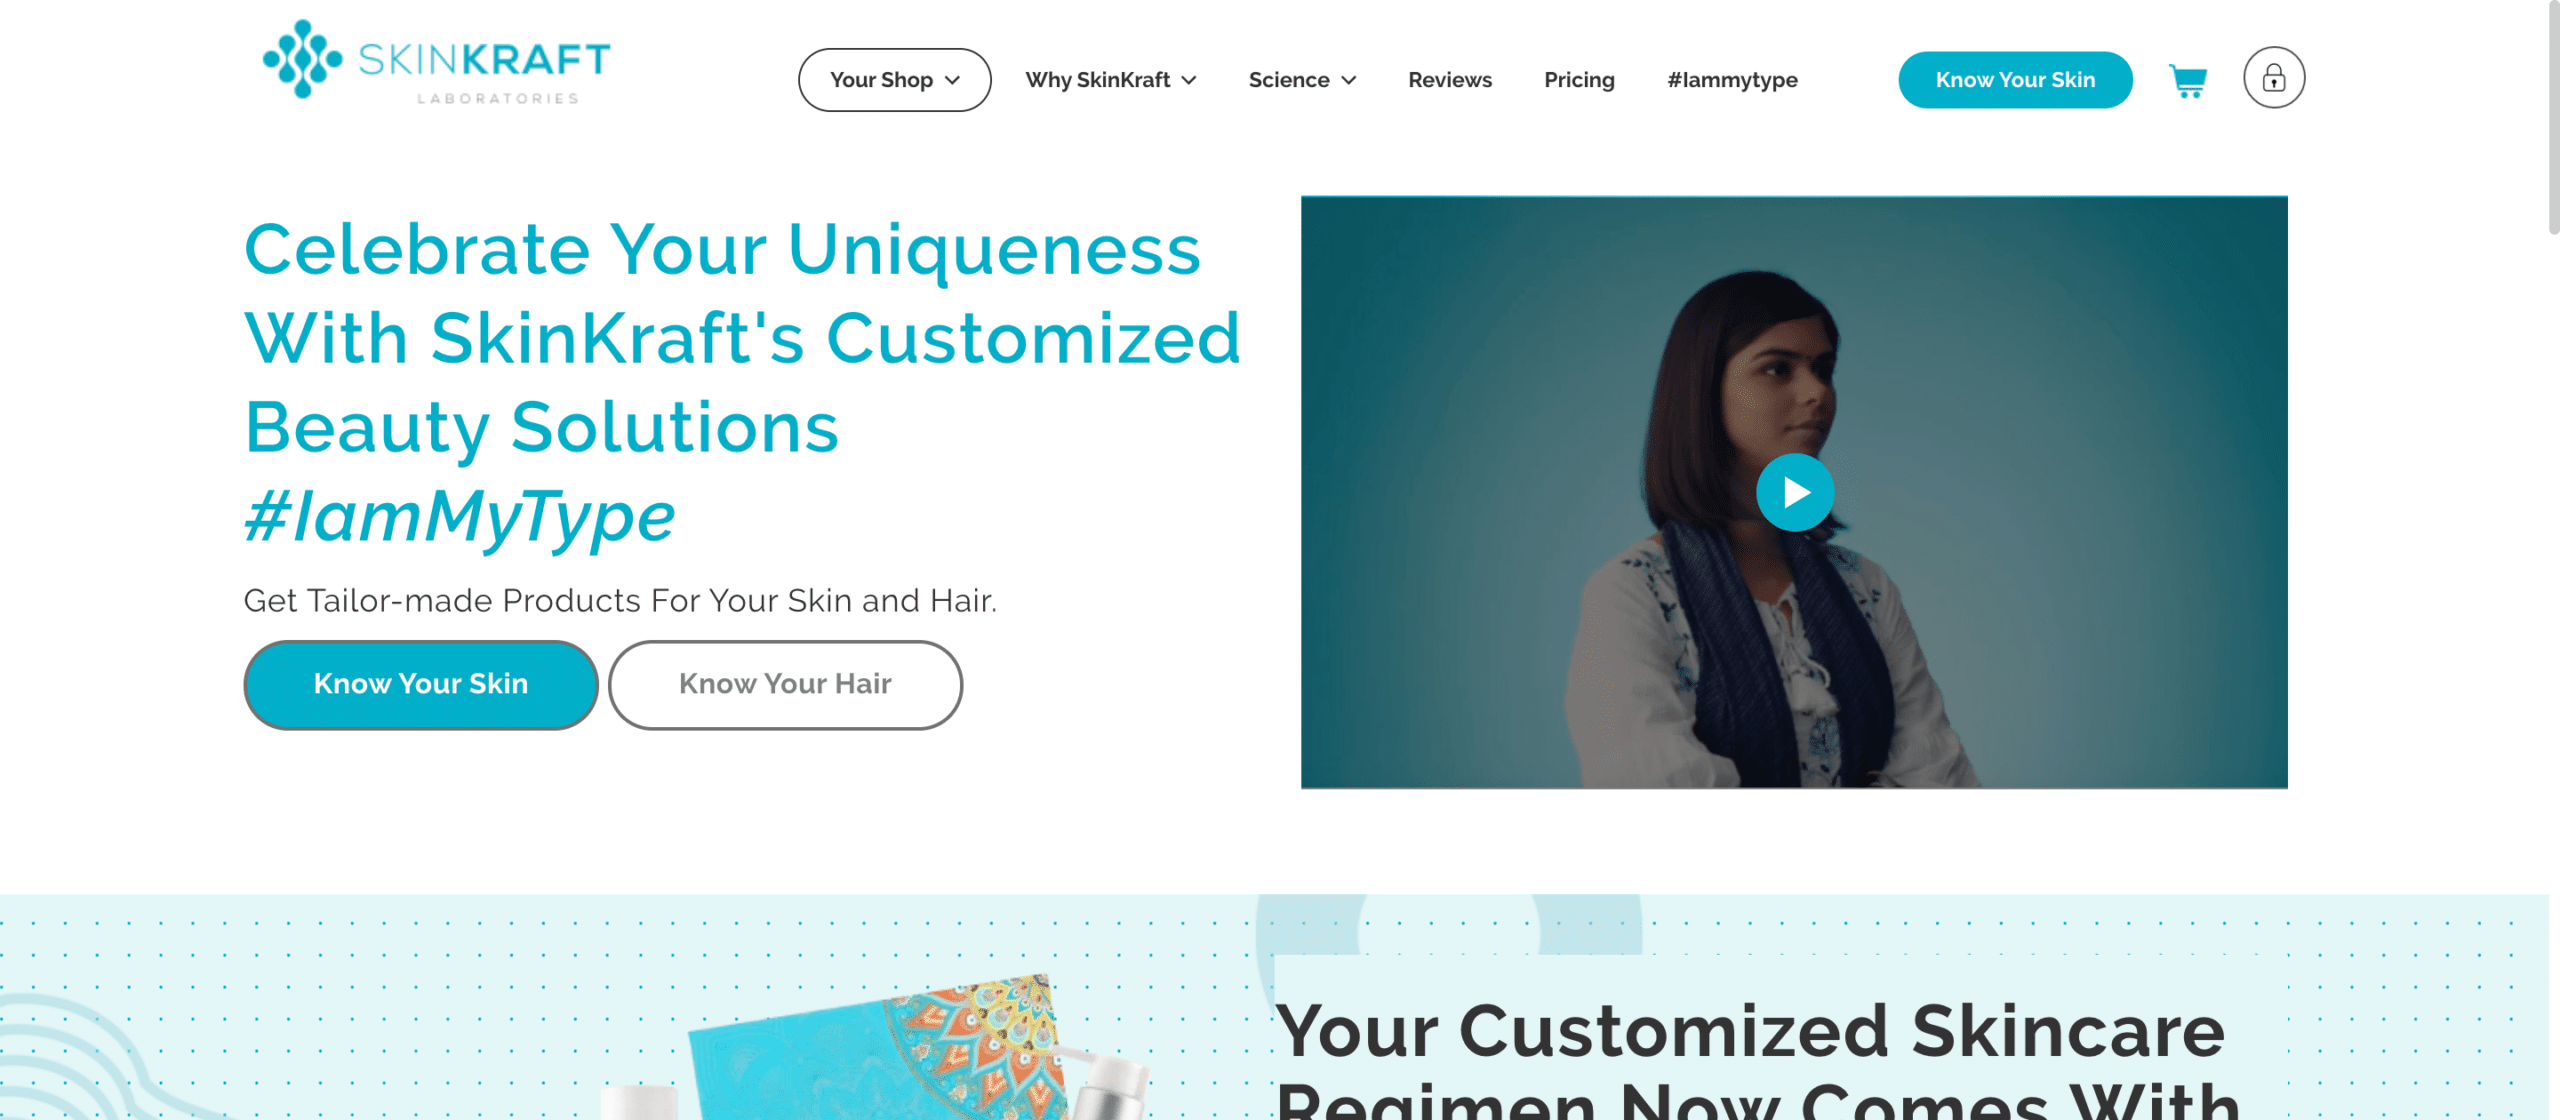Play the hero video
Screen dimensions: 2560x1120
1794,492
